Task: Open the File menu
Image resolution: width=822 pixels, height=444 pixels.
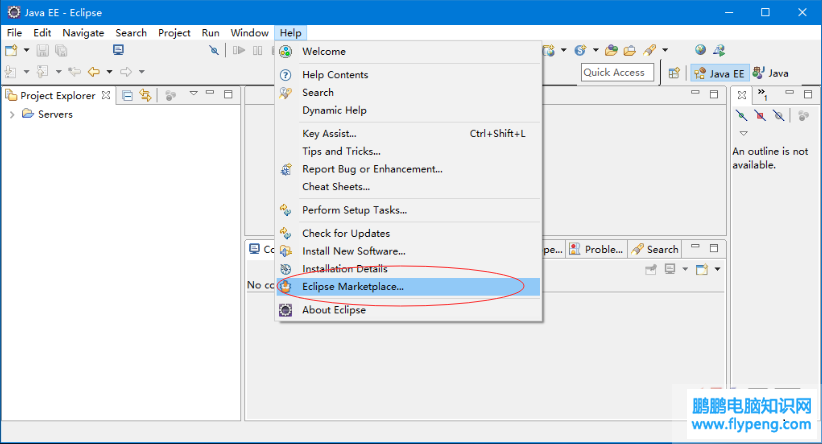Action: 14,33
